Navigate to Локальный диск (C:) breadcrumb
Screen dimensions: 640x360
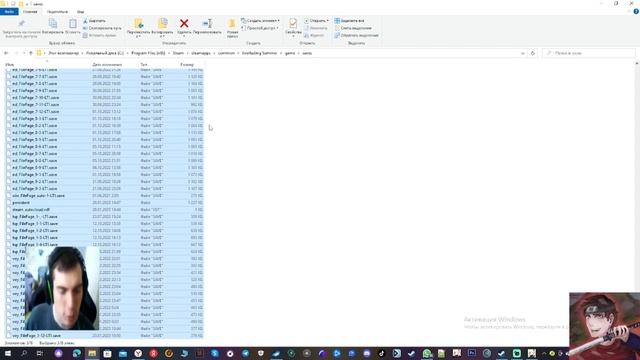pyautogui.click(x=105, y=53)
